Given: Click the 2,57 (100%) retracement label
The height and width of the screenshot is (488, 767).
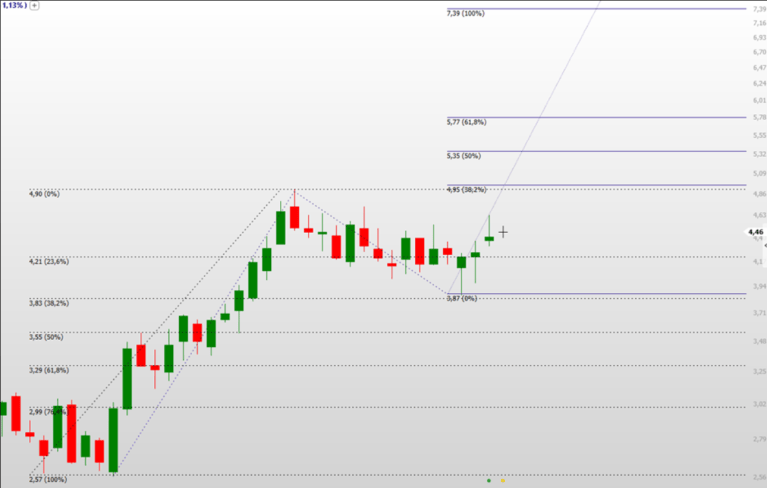Looking at the screenshot, I should (47, 479).
